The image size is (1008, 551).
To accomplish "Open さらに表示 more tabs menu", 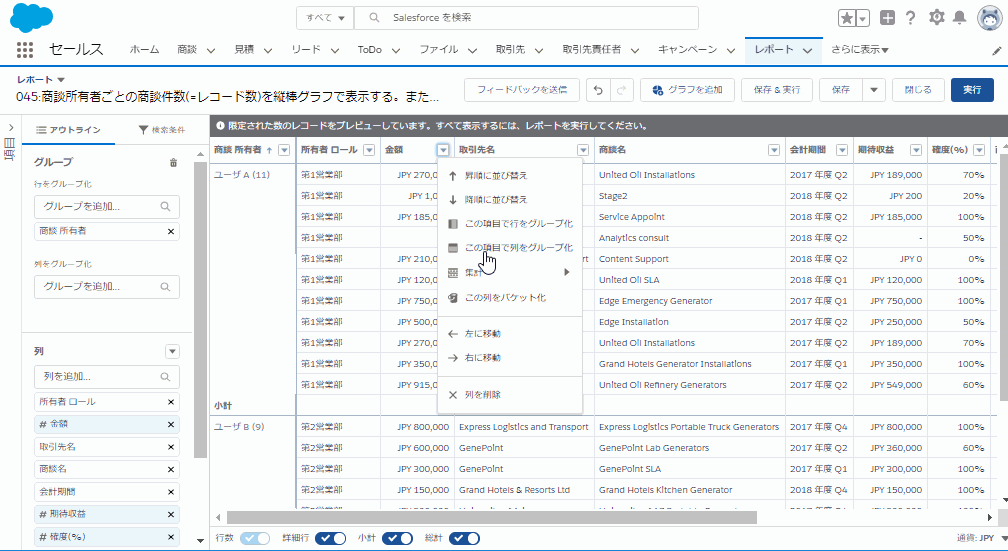I will 860,50.
